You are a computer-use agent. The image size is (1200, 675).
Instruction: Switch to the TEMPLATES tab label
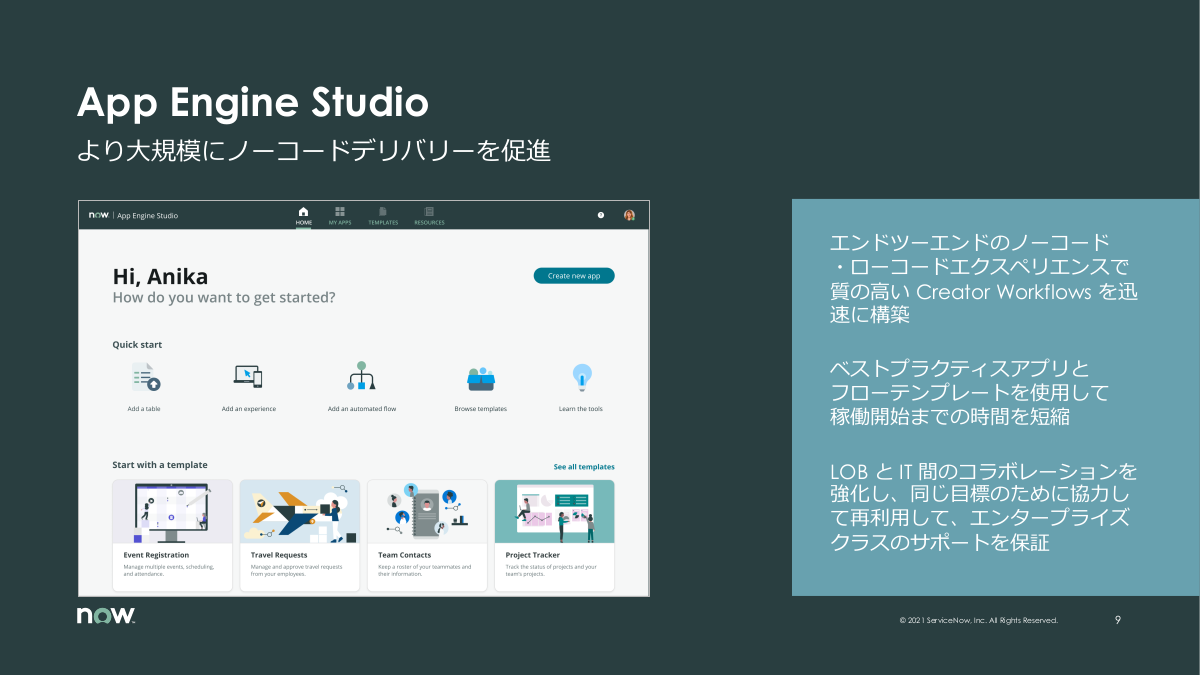click(383, 223)
